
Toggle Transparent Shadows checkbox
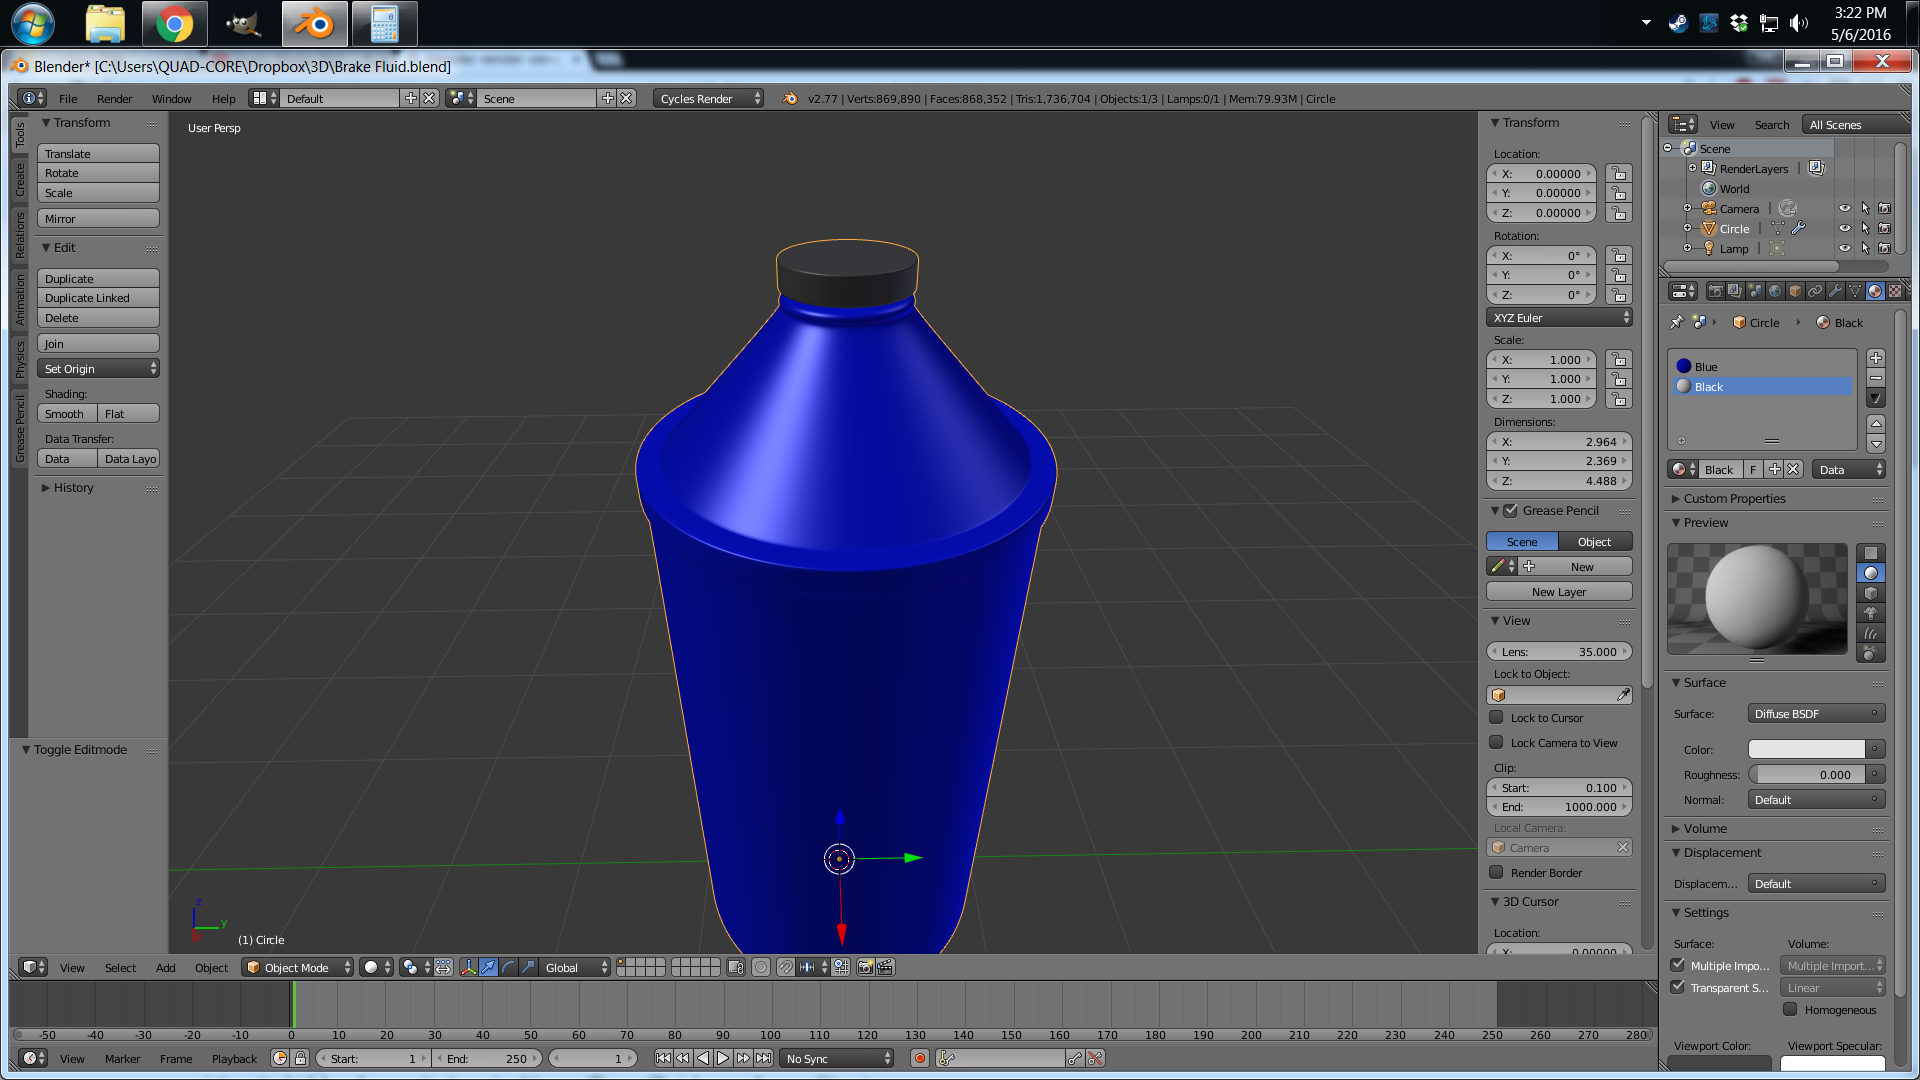click(x=1678, y=987)
